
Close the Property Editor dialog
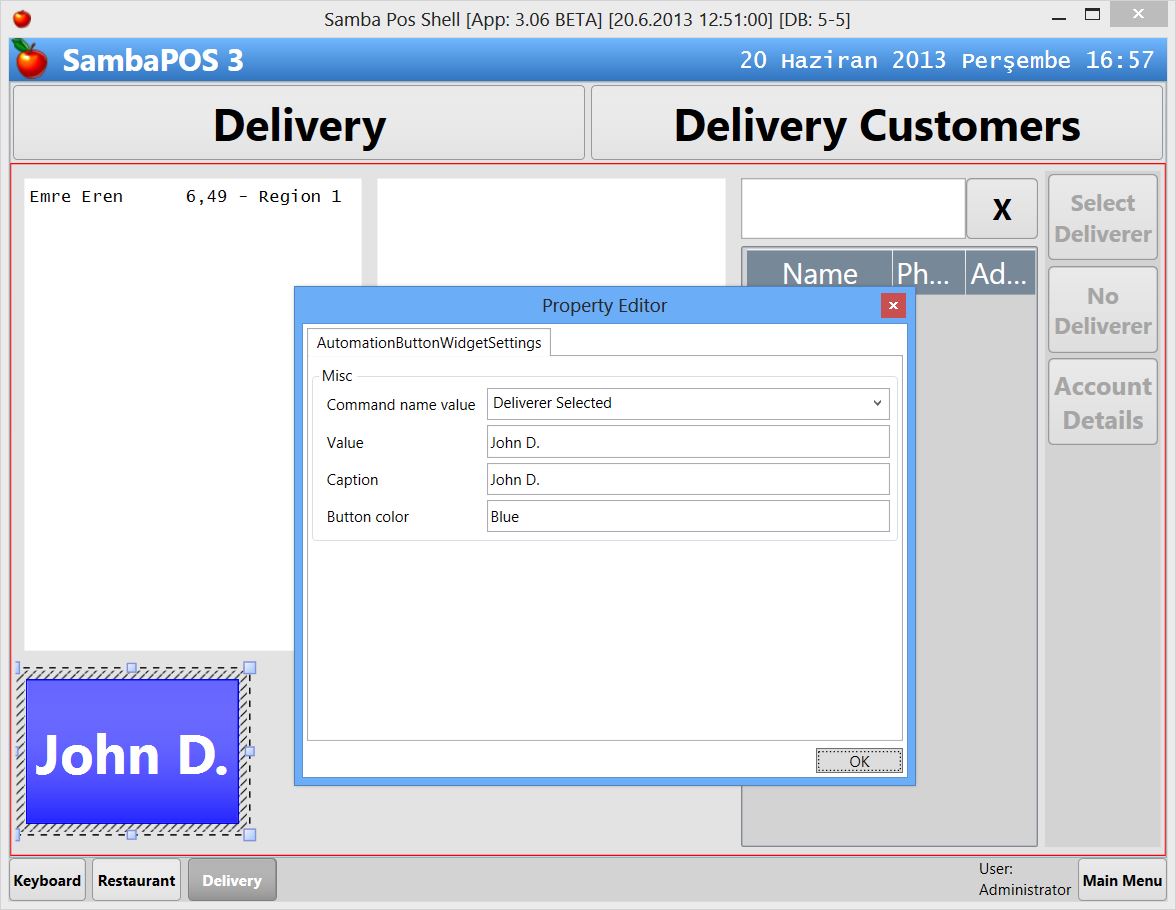click(x=893, y=306)
